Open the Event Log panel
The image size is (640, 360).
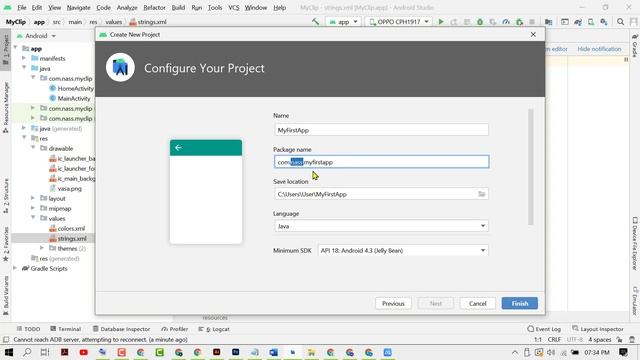[x=544, y=329]
